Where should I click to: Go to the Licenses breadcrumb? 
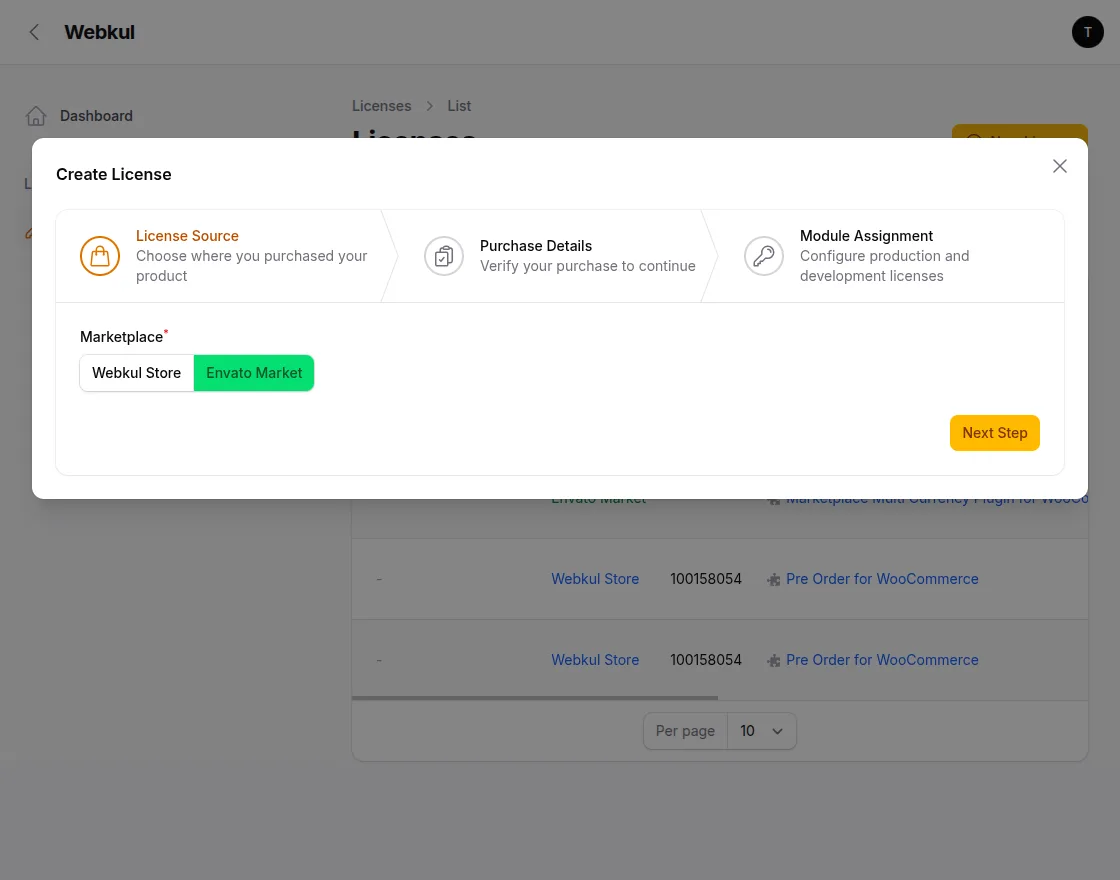381,106
